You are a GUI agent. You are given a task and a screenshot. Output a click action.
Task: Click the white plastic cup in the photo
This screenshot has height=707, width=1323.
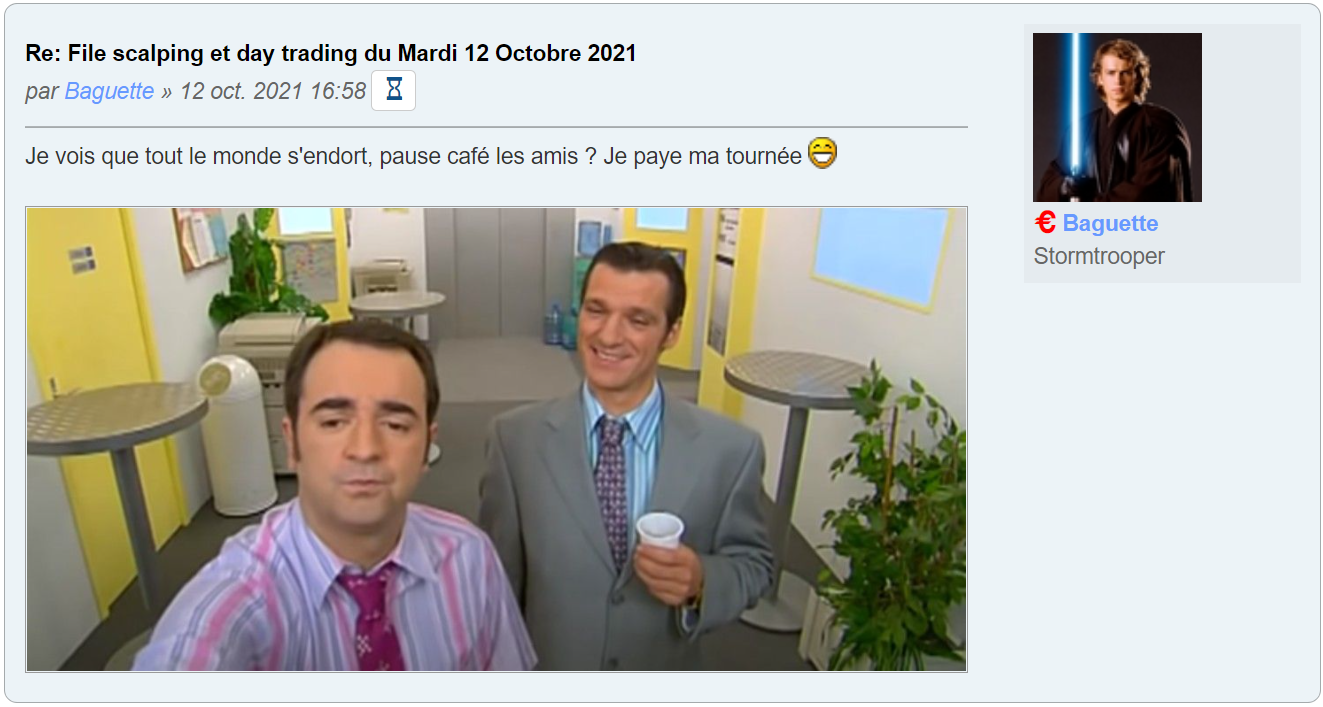click(x=660, y=529)
